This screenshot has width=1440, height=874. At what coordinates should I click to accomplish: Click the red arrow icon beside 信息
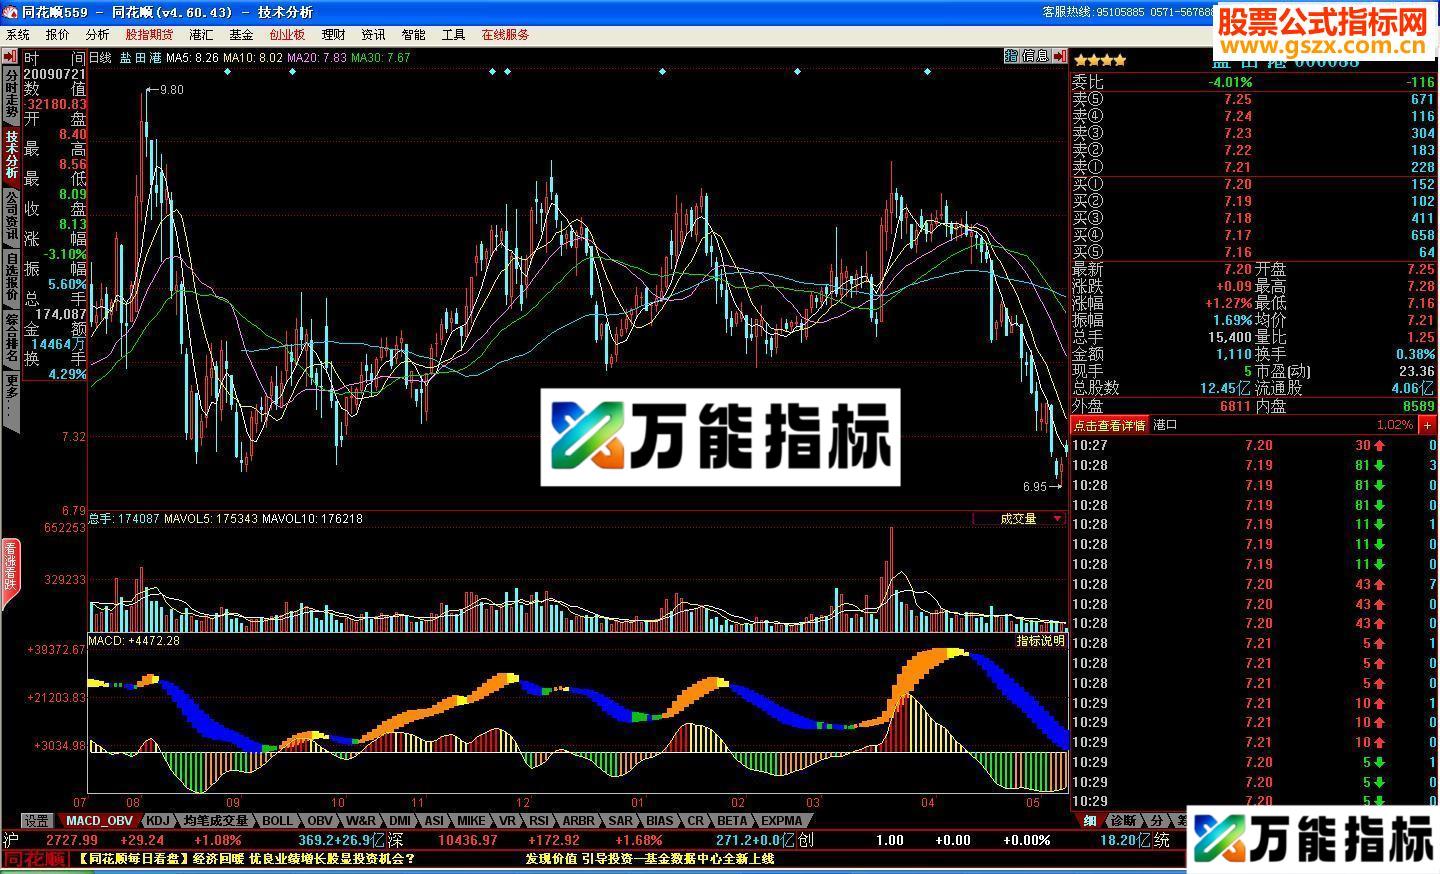tap(1059, 57)
